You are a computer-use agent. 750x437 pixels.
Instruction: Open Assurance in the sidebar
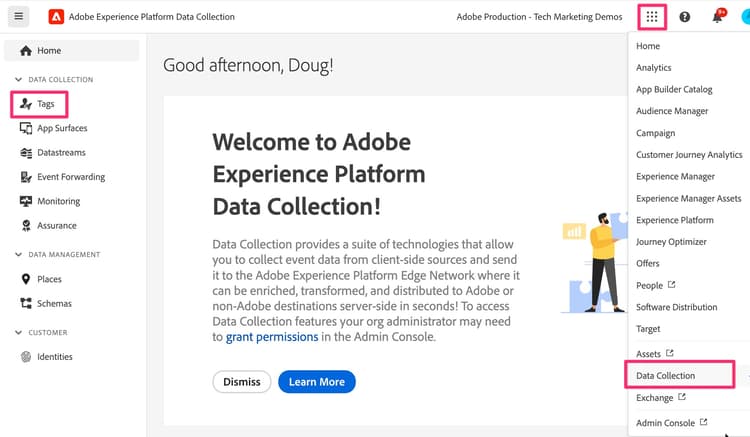coord(56,226)
